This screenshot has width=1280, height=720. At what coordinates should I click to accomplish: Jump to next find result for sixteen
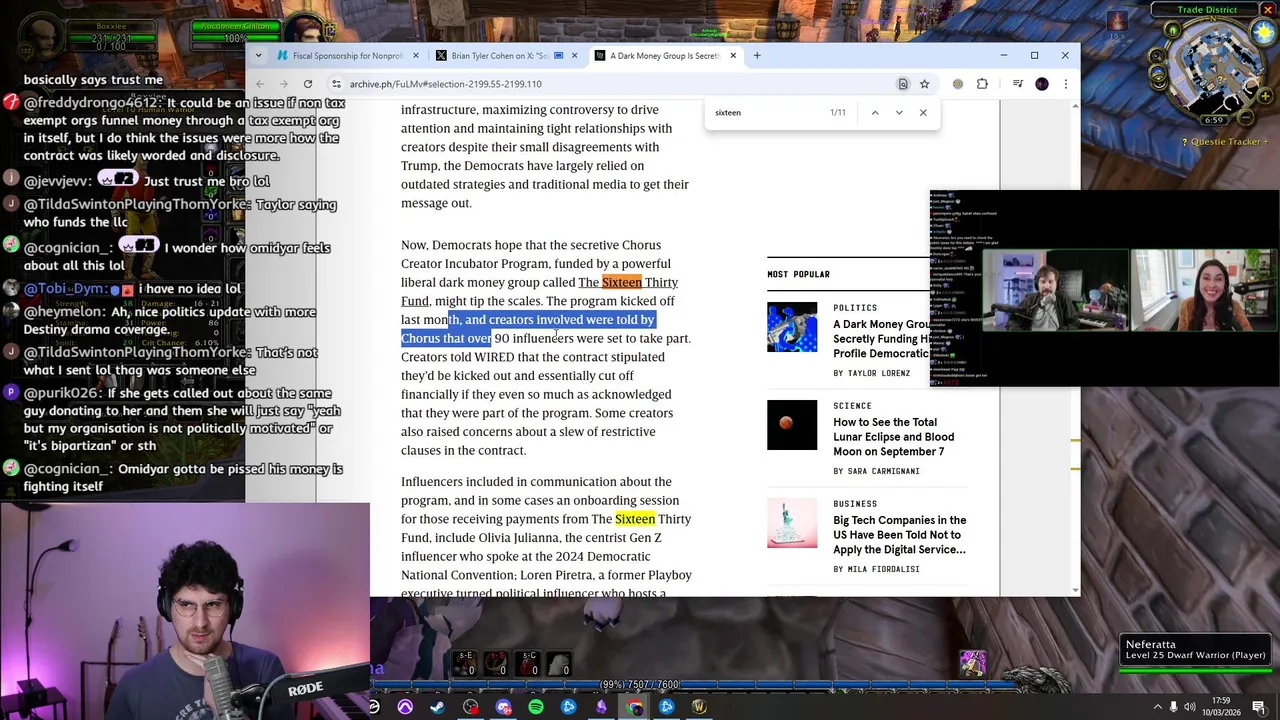pos(899,113)
